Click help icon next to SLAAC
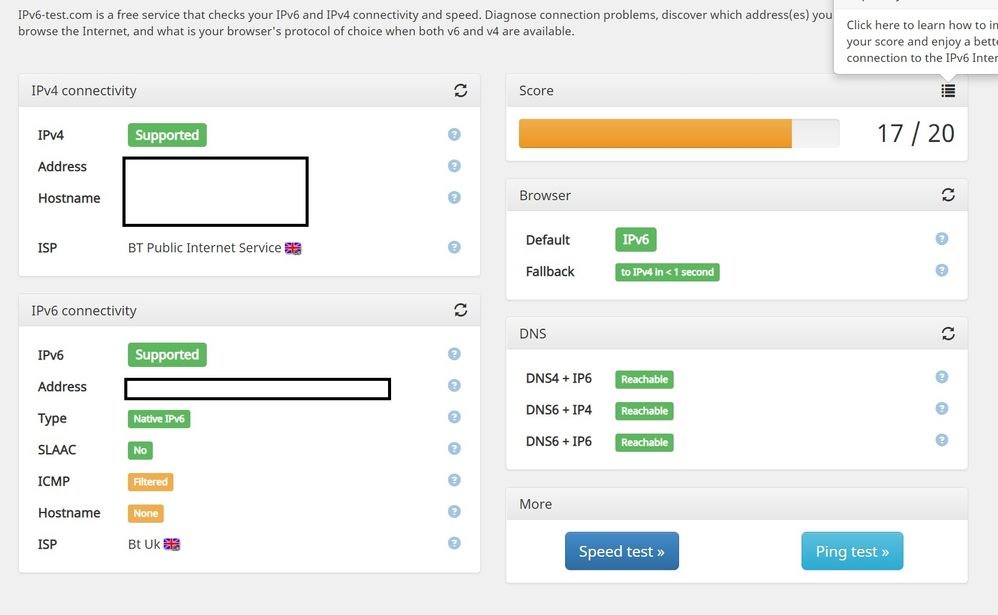Screen dimensions: 998x615 coord(454,449)
